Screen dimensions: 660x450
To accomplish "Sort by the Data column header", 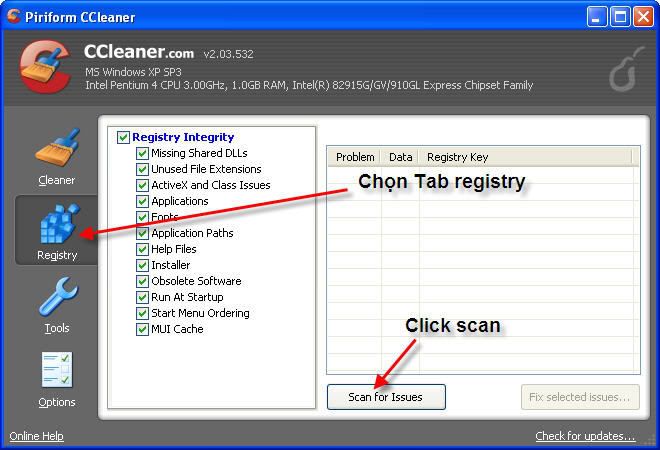I will tap(400, 157).
